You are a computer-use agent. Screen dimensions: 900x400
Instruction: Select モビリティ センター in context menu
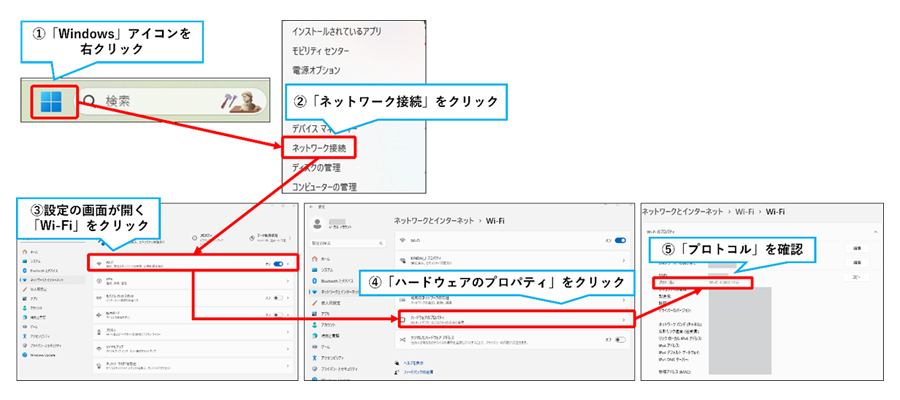(320, 51)
